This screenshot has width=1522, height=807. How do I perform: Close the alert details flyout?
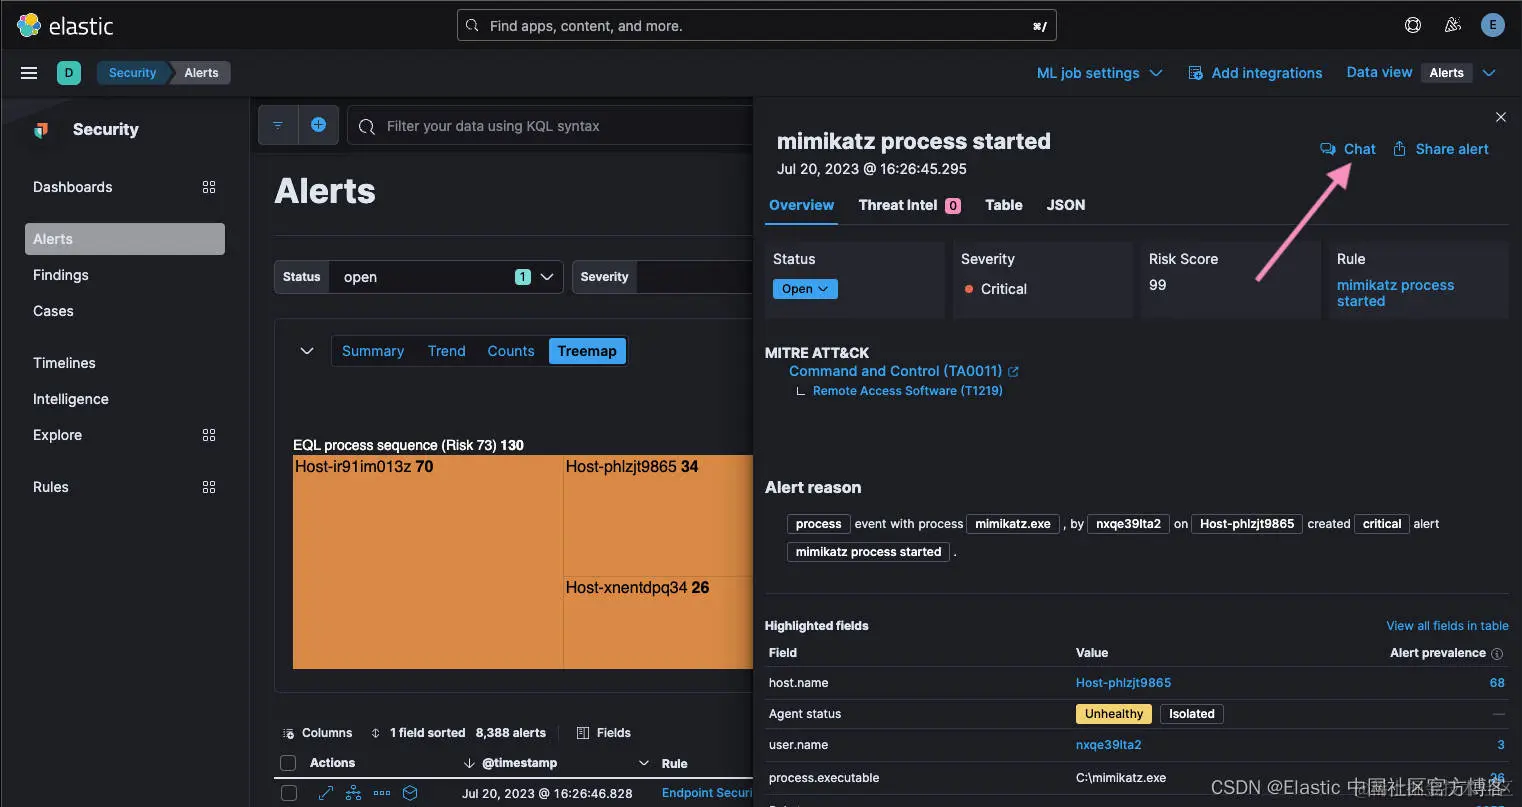pyautogui.click(x=1501, y=117)
